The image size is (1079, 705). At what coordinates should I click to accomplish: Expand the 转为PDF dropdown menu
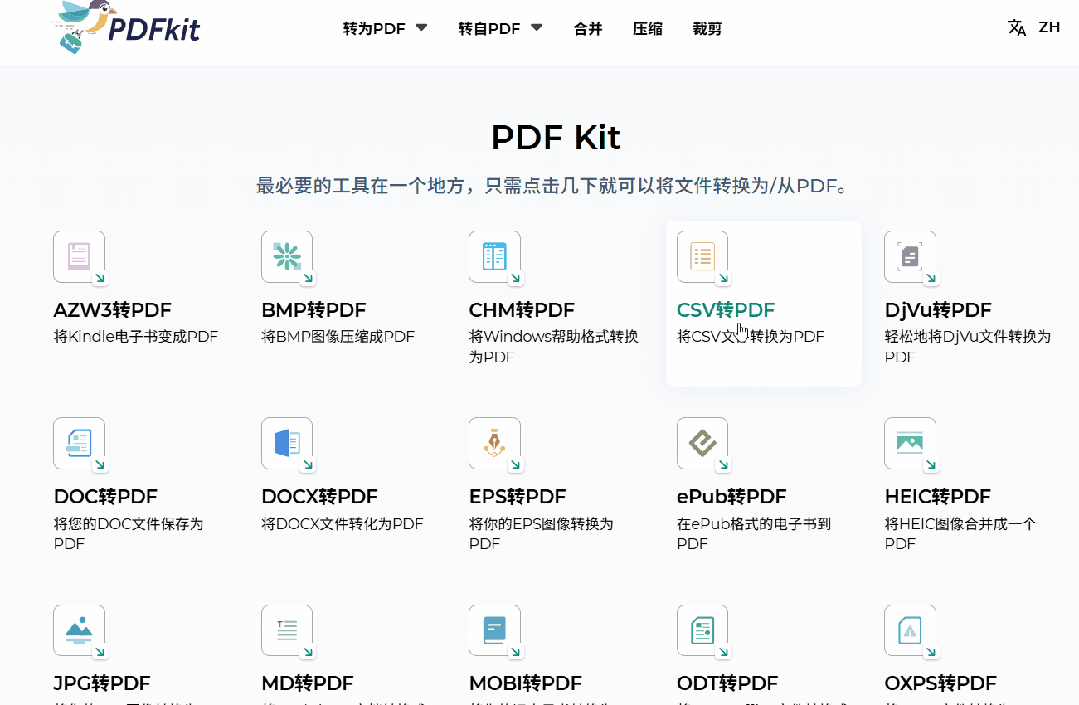pos(385,28)
